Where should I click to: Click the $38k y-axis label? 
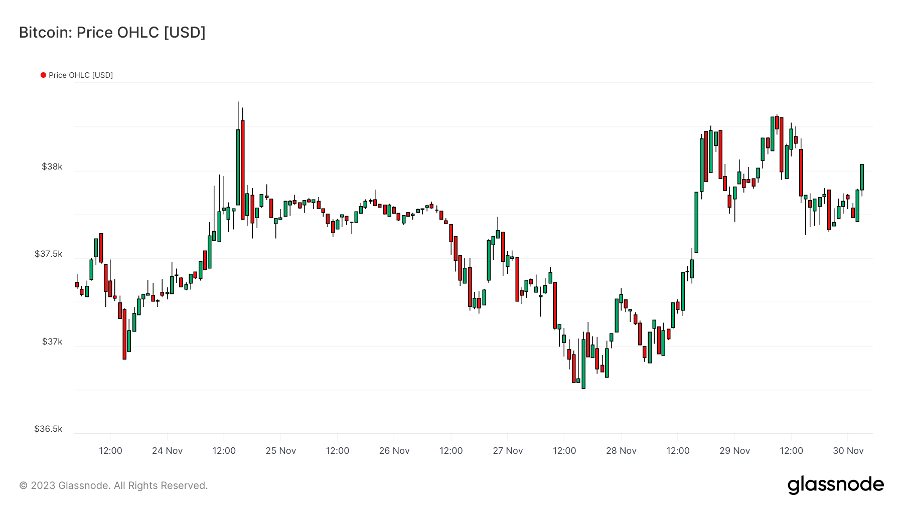(50, 168)
